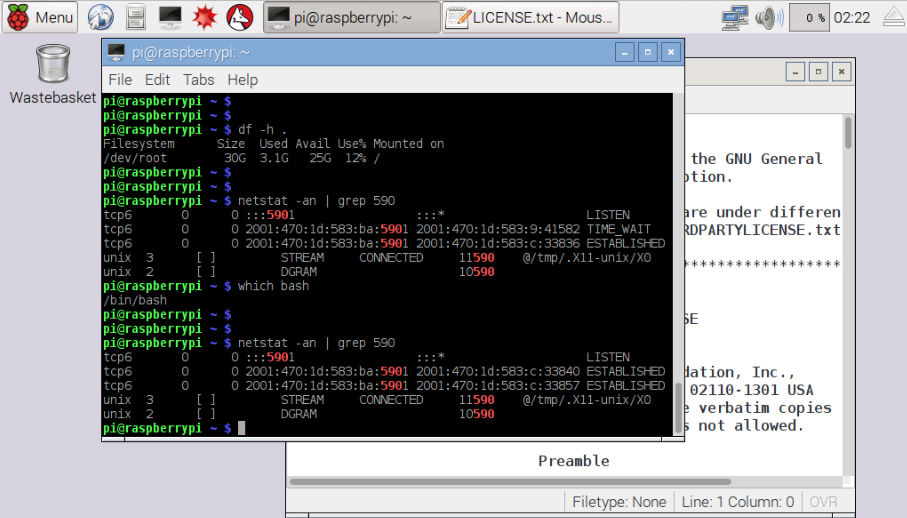This screenshot has width=907, height=518.
Task: Close the Mousepad LICENSE window
Action: tap(842, 72)
